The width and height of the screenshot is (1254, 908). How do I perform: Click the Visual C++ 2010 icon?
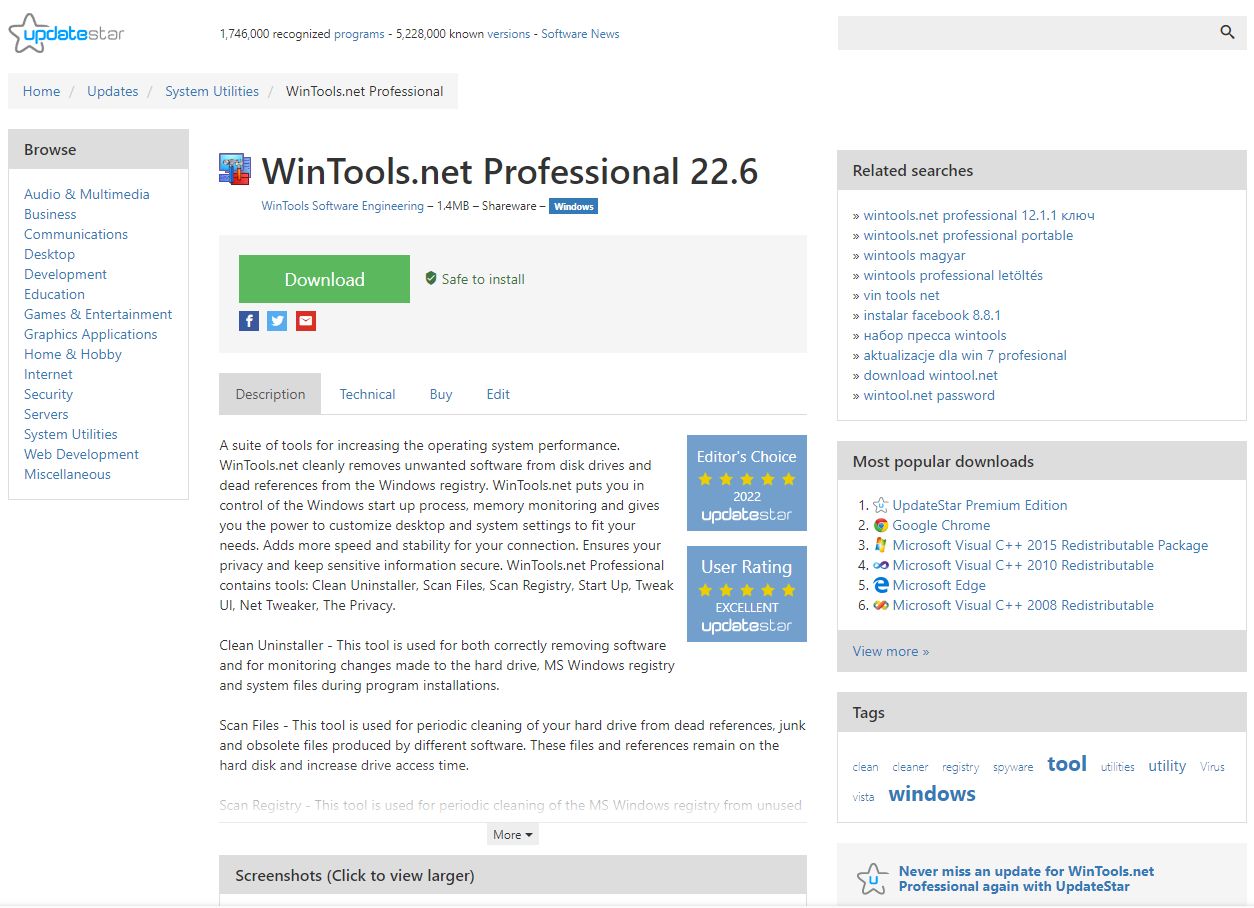881,565
